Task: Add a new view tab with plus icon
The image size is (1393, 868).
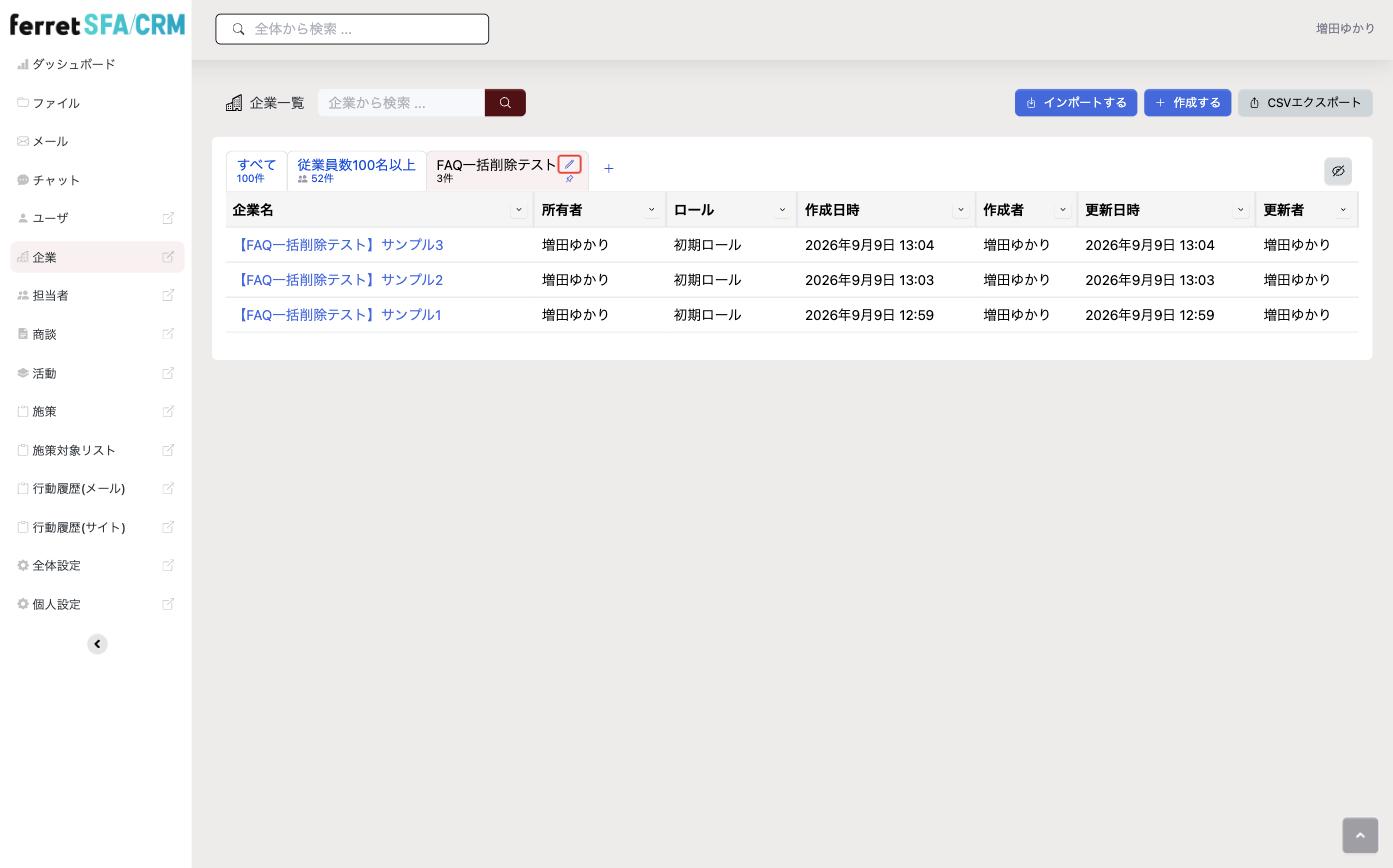Action: pyautogui.click(x=608, y=169)
